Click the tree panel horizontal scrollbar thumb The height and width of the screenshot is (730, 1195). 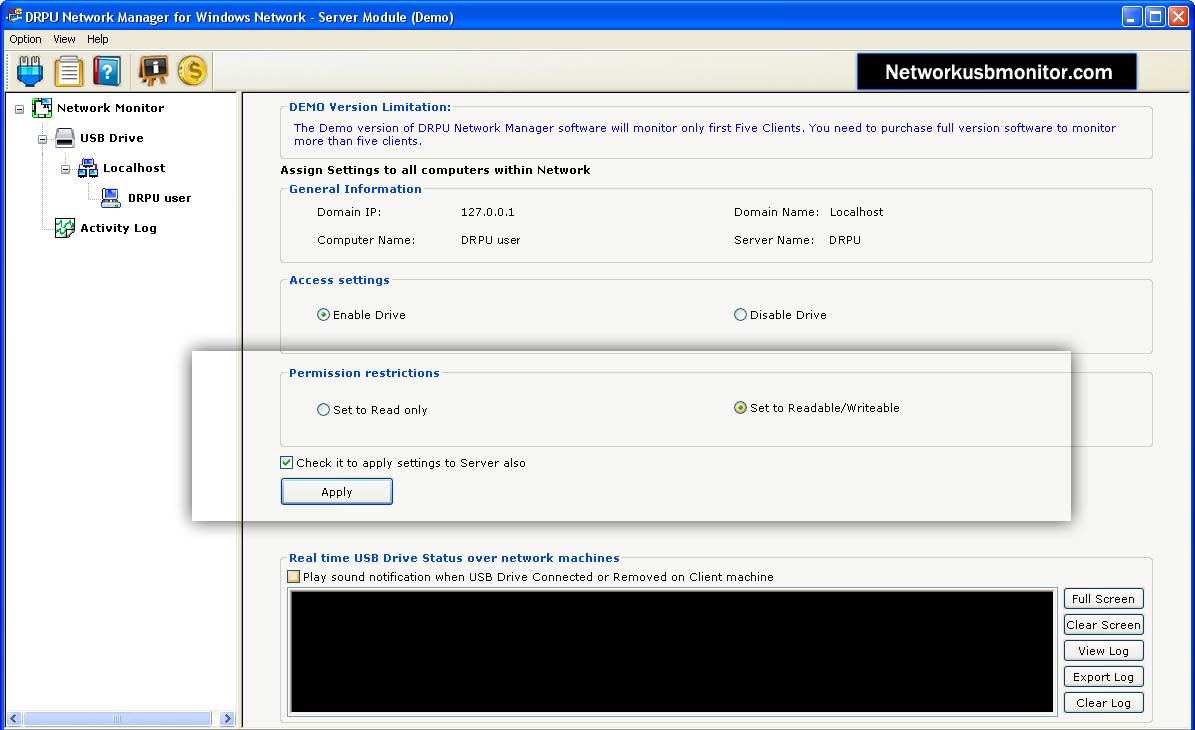pos(117,719)
